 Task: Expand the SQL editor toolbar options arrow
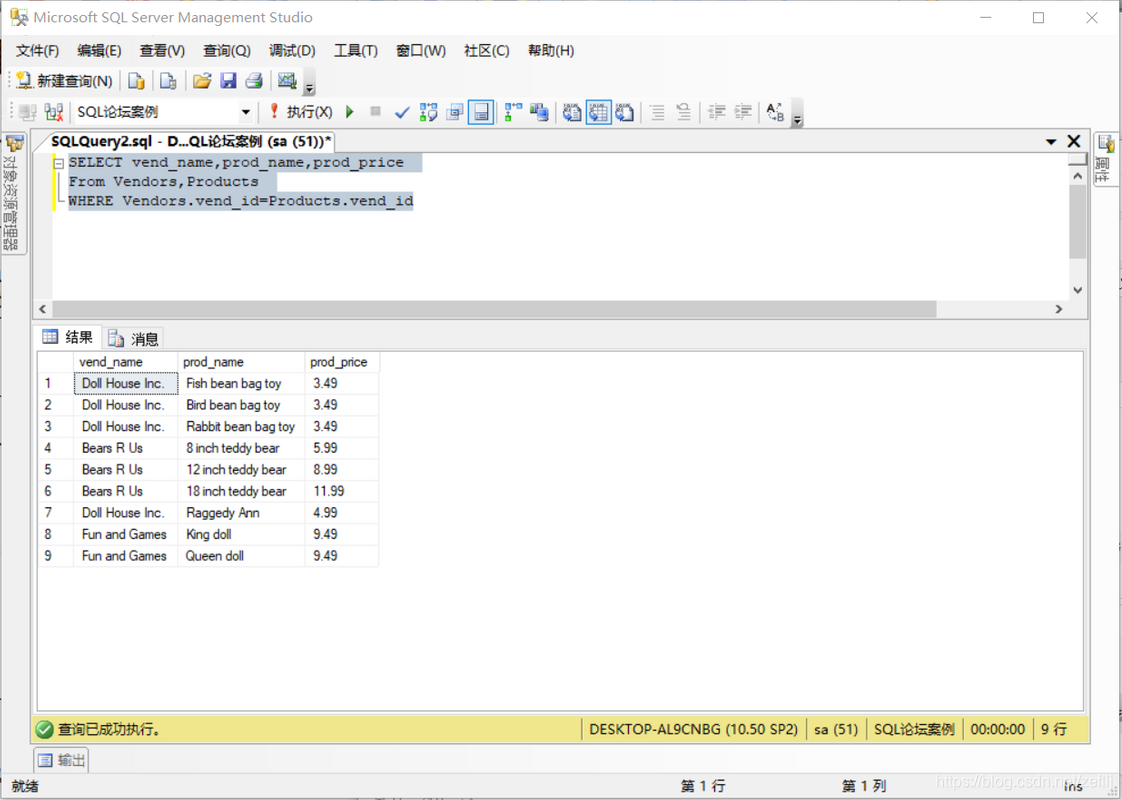[x=797, y=114]
